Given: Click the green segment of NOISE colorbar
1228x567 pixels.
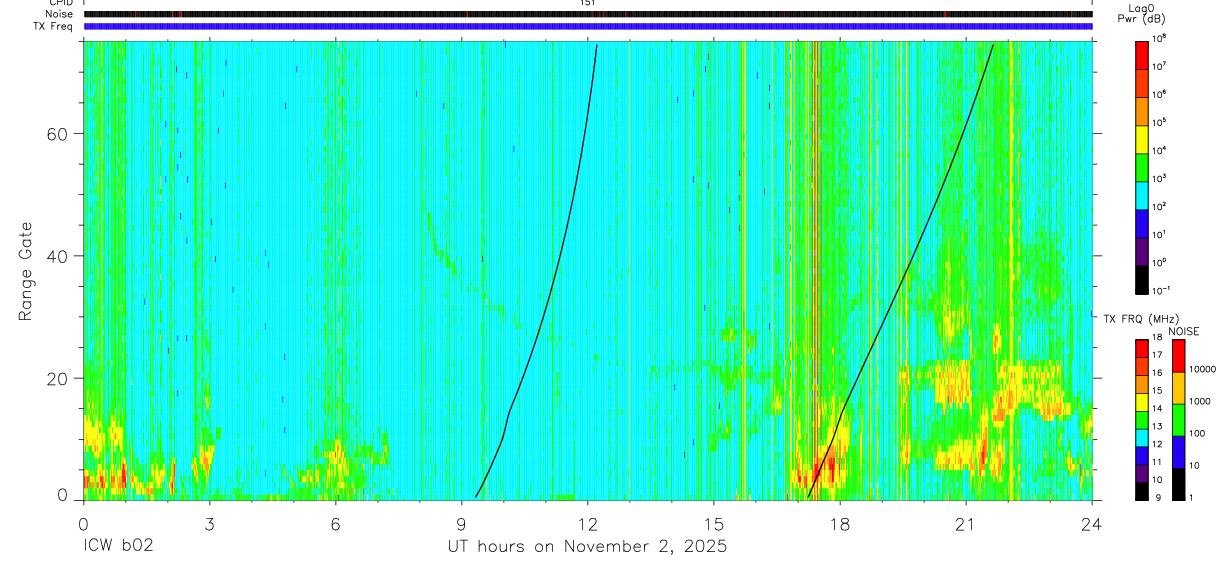Looking at the screenshot, I should pyautogui.click(x=1177, y=420).
